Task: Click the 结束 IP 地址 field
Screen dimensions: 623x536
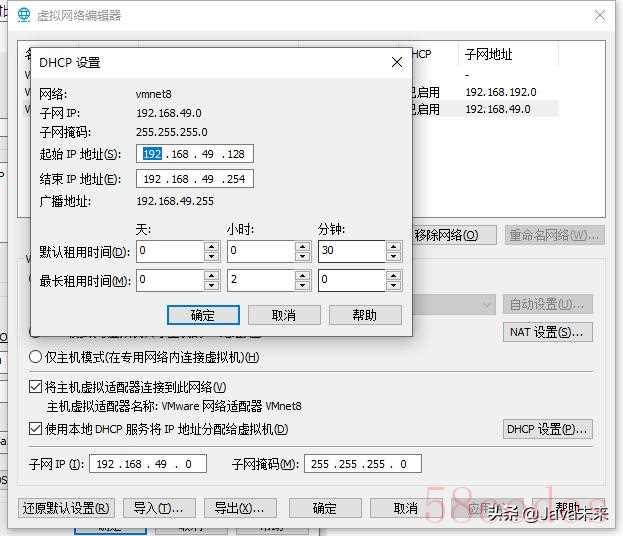Action: point(195,179)
